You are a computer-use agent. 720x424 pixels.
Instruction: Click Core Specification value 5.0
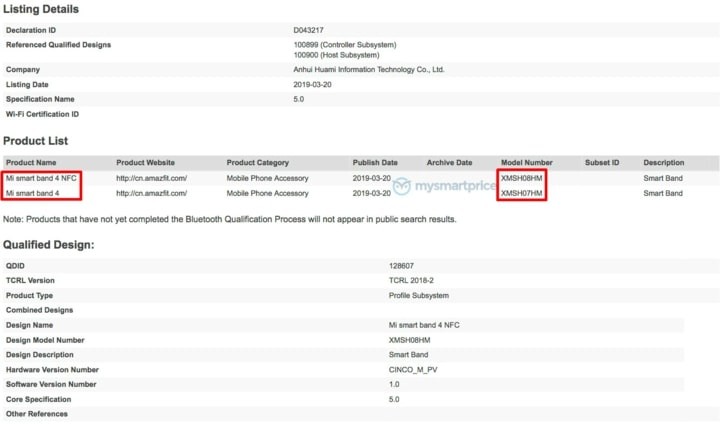tap(394, 400)
